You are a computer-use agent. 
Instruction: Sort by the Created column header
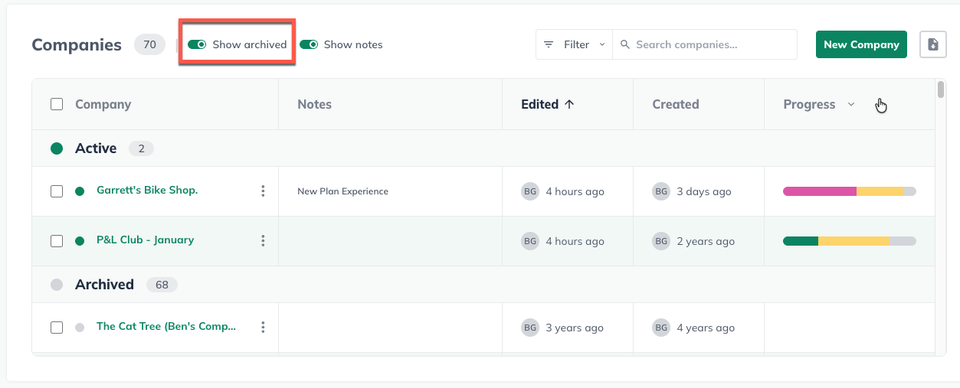(675, 104)
